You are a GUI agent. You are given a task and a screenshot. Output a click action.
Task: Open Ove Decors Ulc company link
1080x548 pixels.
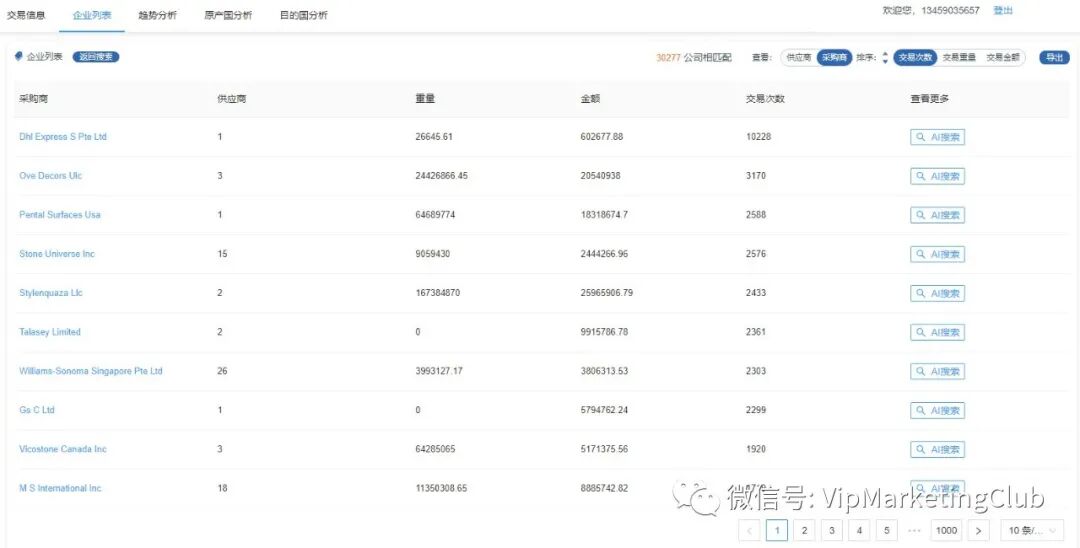(50, 176)
